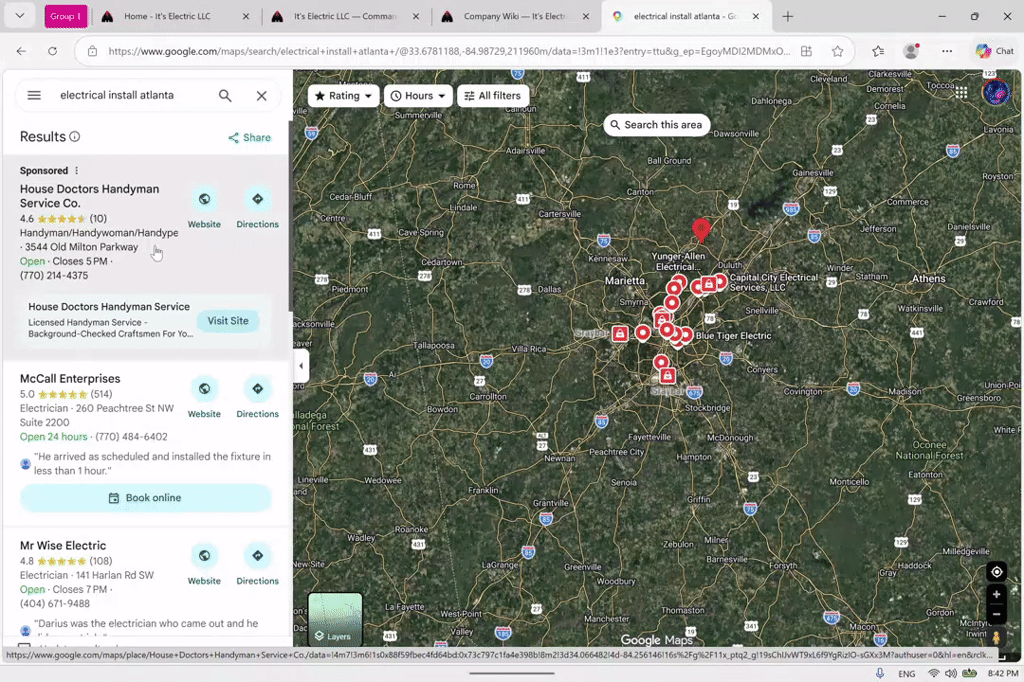Zoom in the map with plus button
The image size is (1024, 682).
(997, 594)
